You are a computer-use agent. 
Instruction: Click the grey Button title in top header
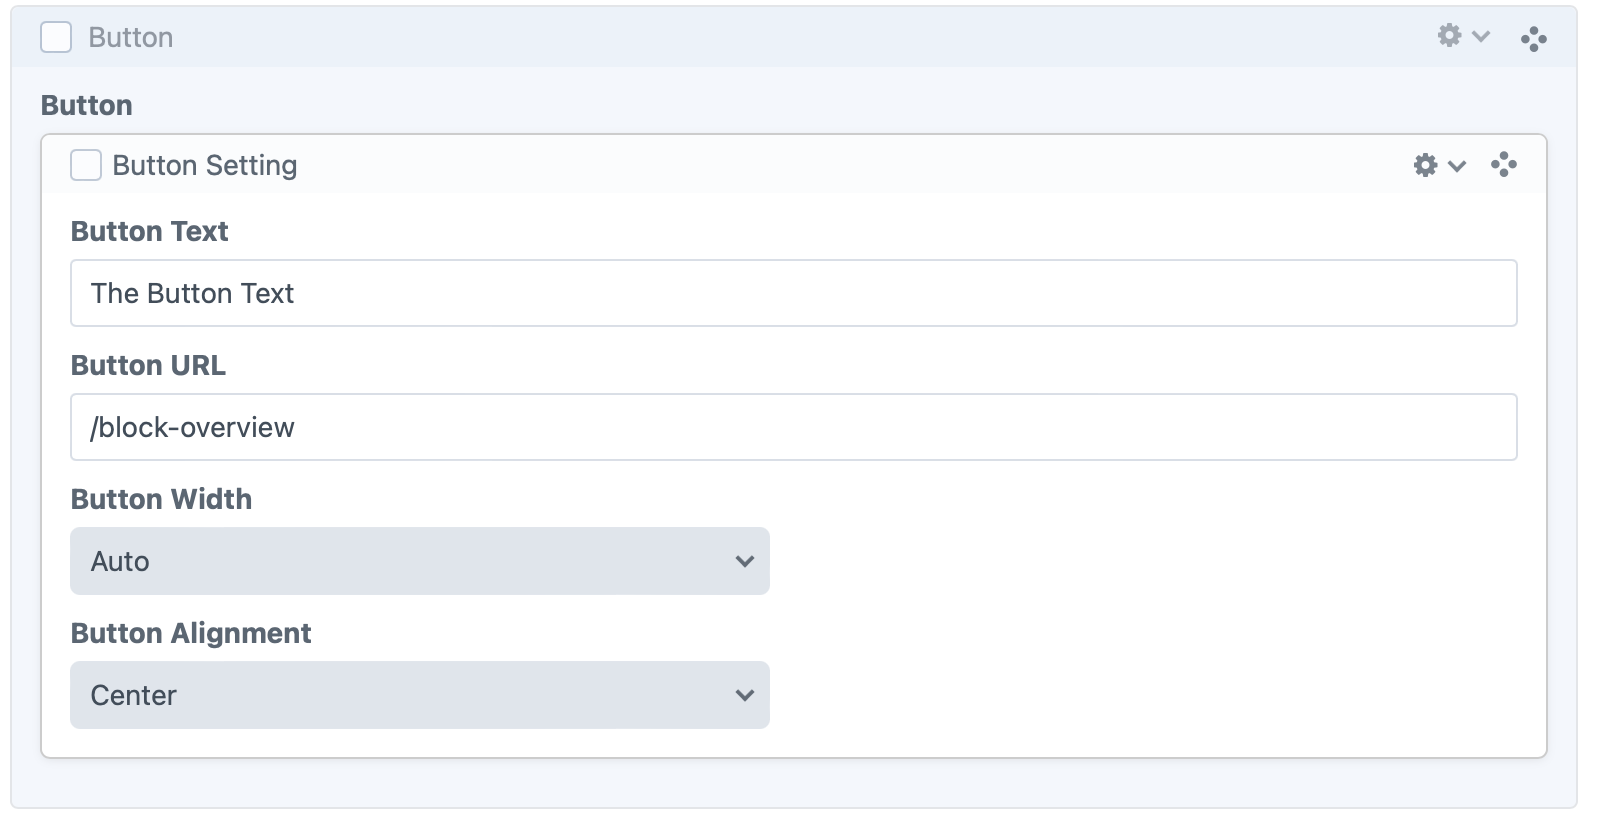coord(130,37)
